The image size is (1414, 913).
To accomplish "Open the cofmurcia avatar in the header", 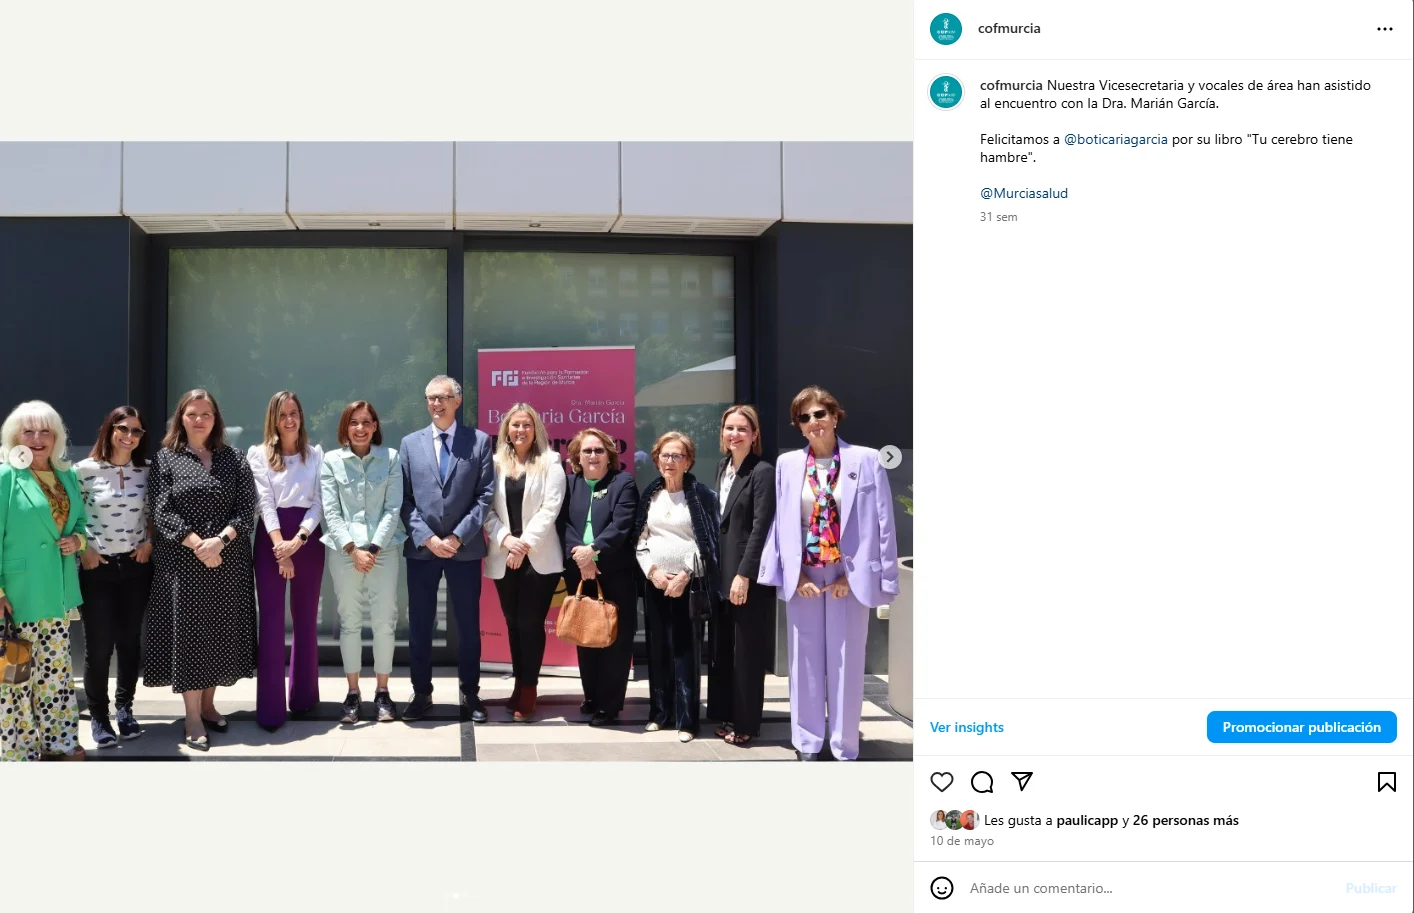I will (x=946, y=29).
